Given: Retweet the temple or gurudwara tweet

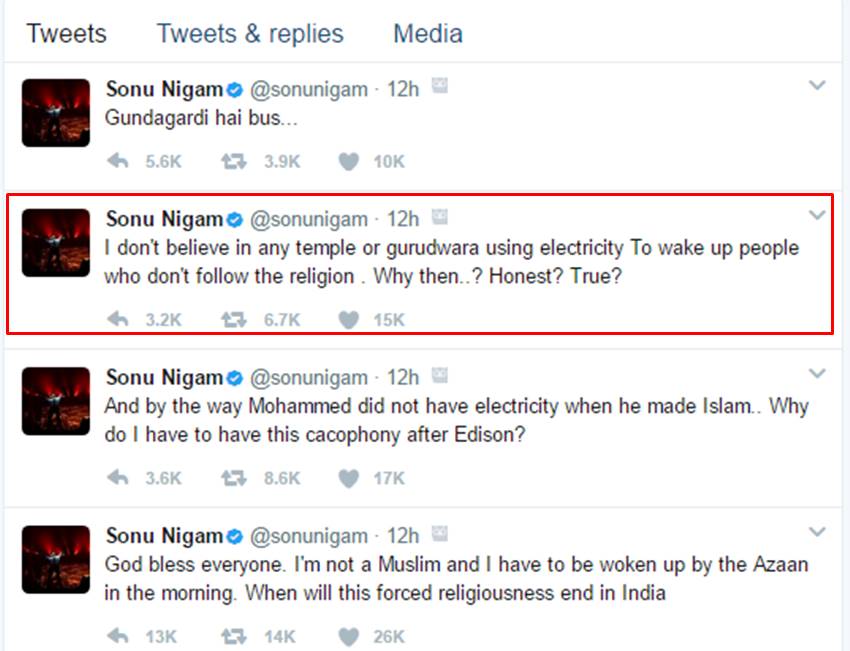Looking at the screenshot, I should tap(235, 319).
